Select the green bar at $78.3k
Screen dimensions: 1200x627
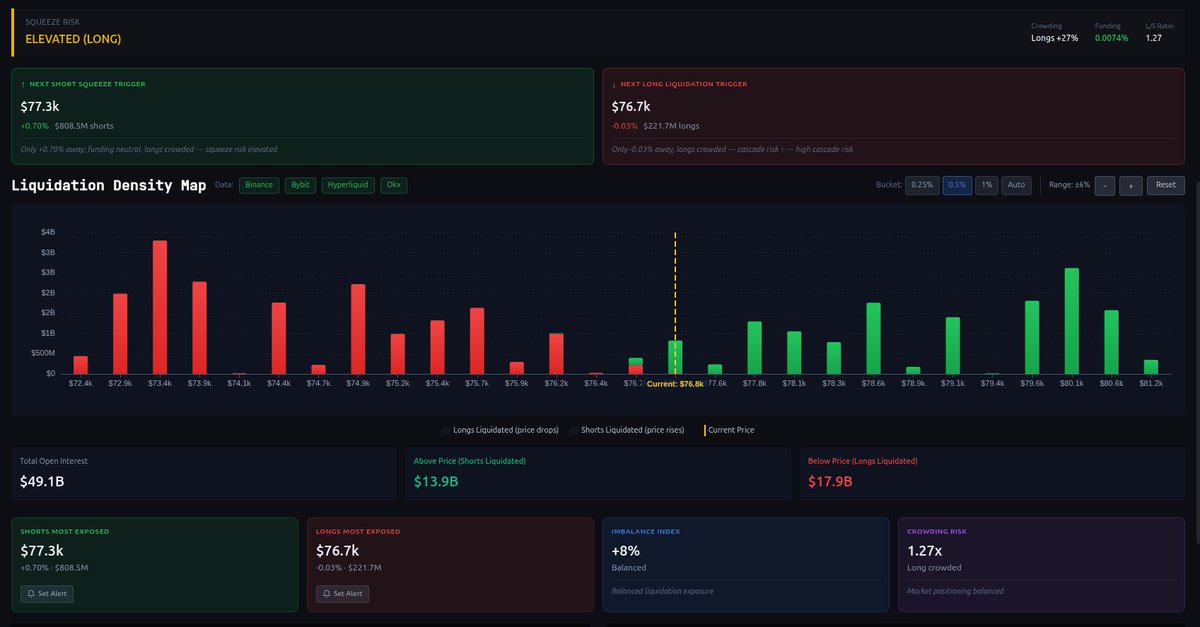[834, 358]
